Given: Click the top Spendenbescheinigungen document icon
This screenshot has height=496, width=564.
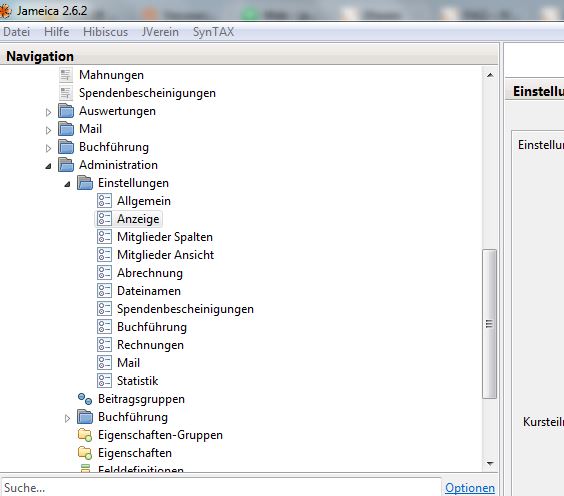Looking at the screenshot, I should coord(66,93).
